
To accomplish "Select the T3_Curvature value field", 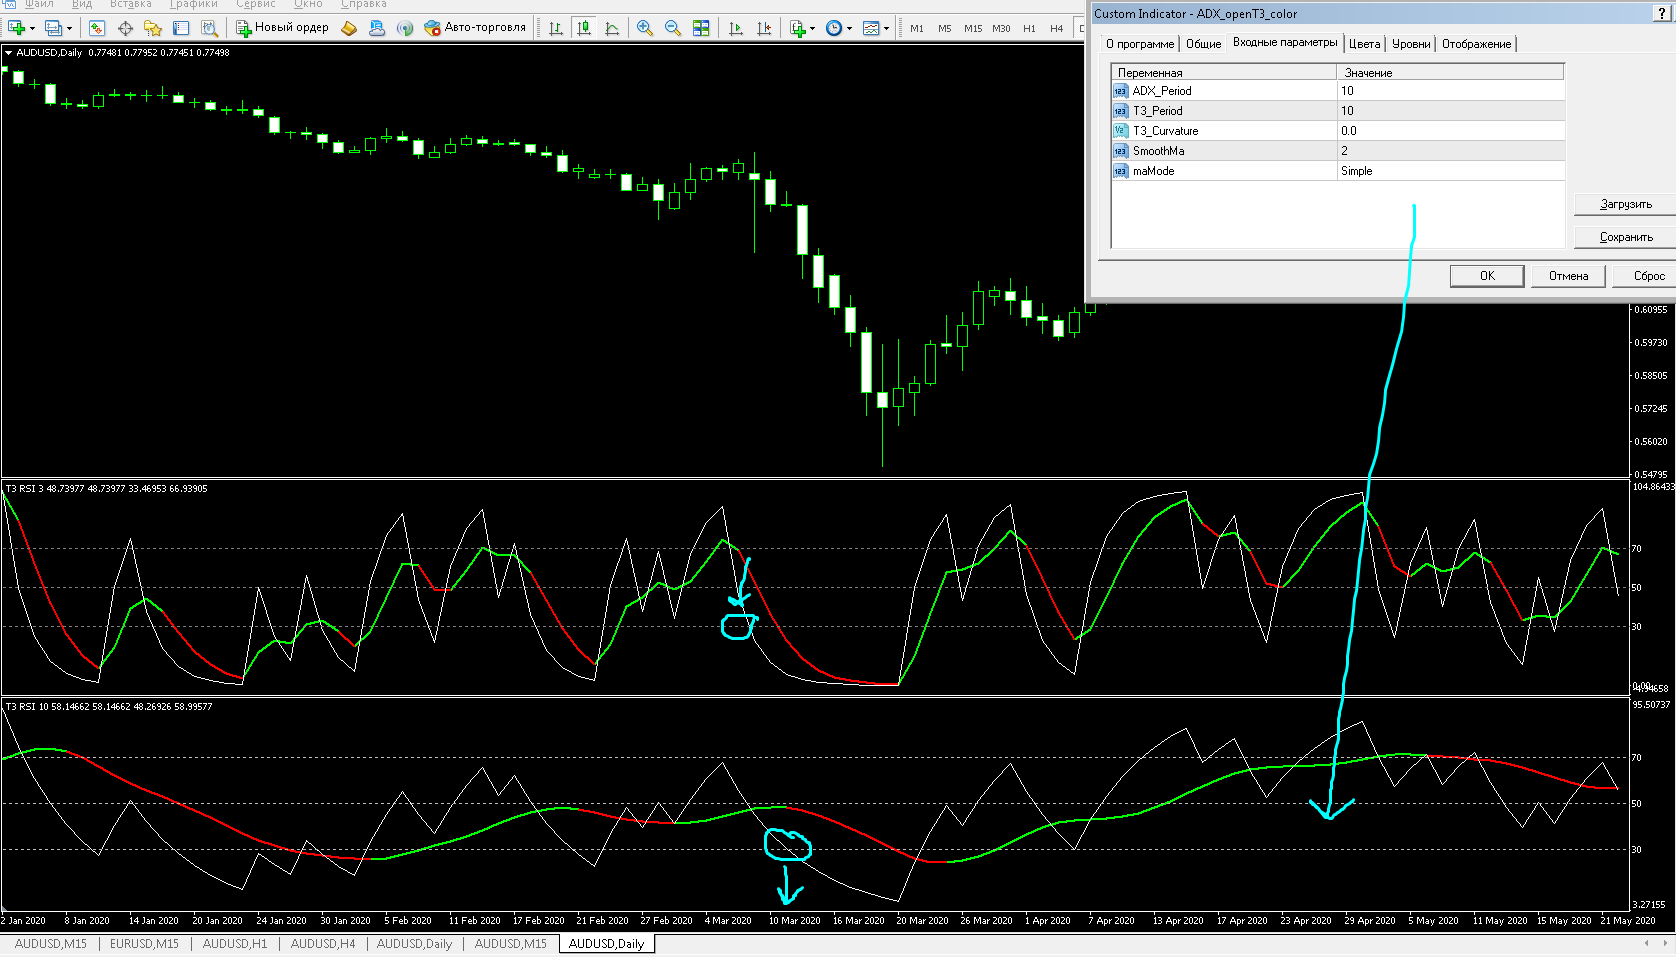I will pyautogui.click(x=1450, y=131).
